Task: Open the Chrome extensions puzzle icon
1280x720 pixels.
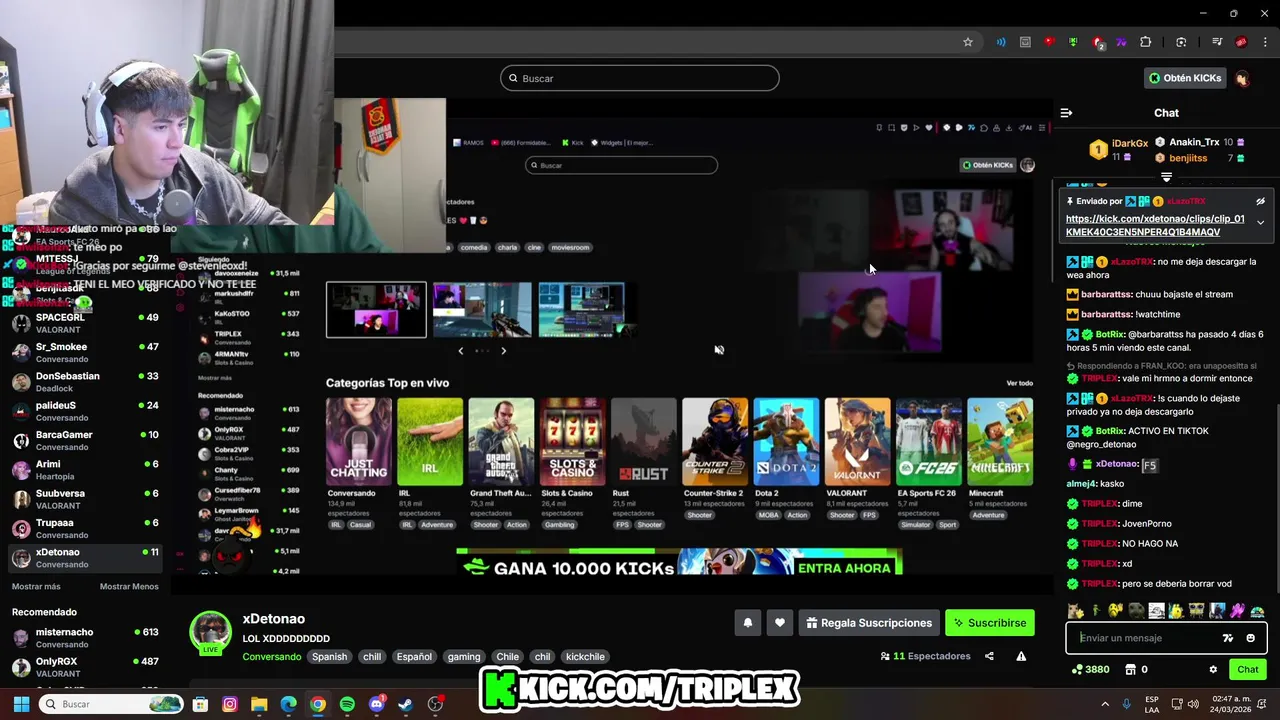Action: pos(1146,42)
